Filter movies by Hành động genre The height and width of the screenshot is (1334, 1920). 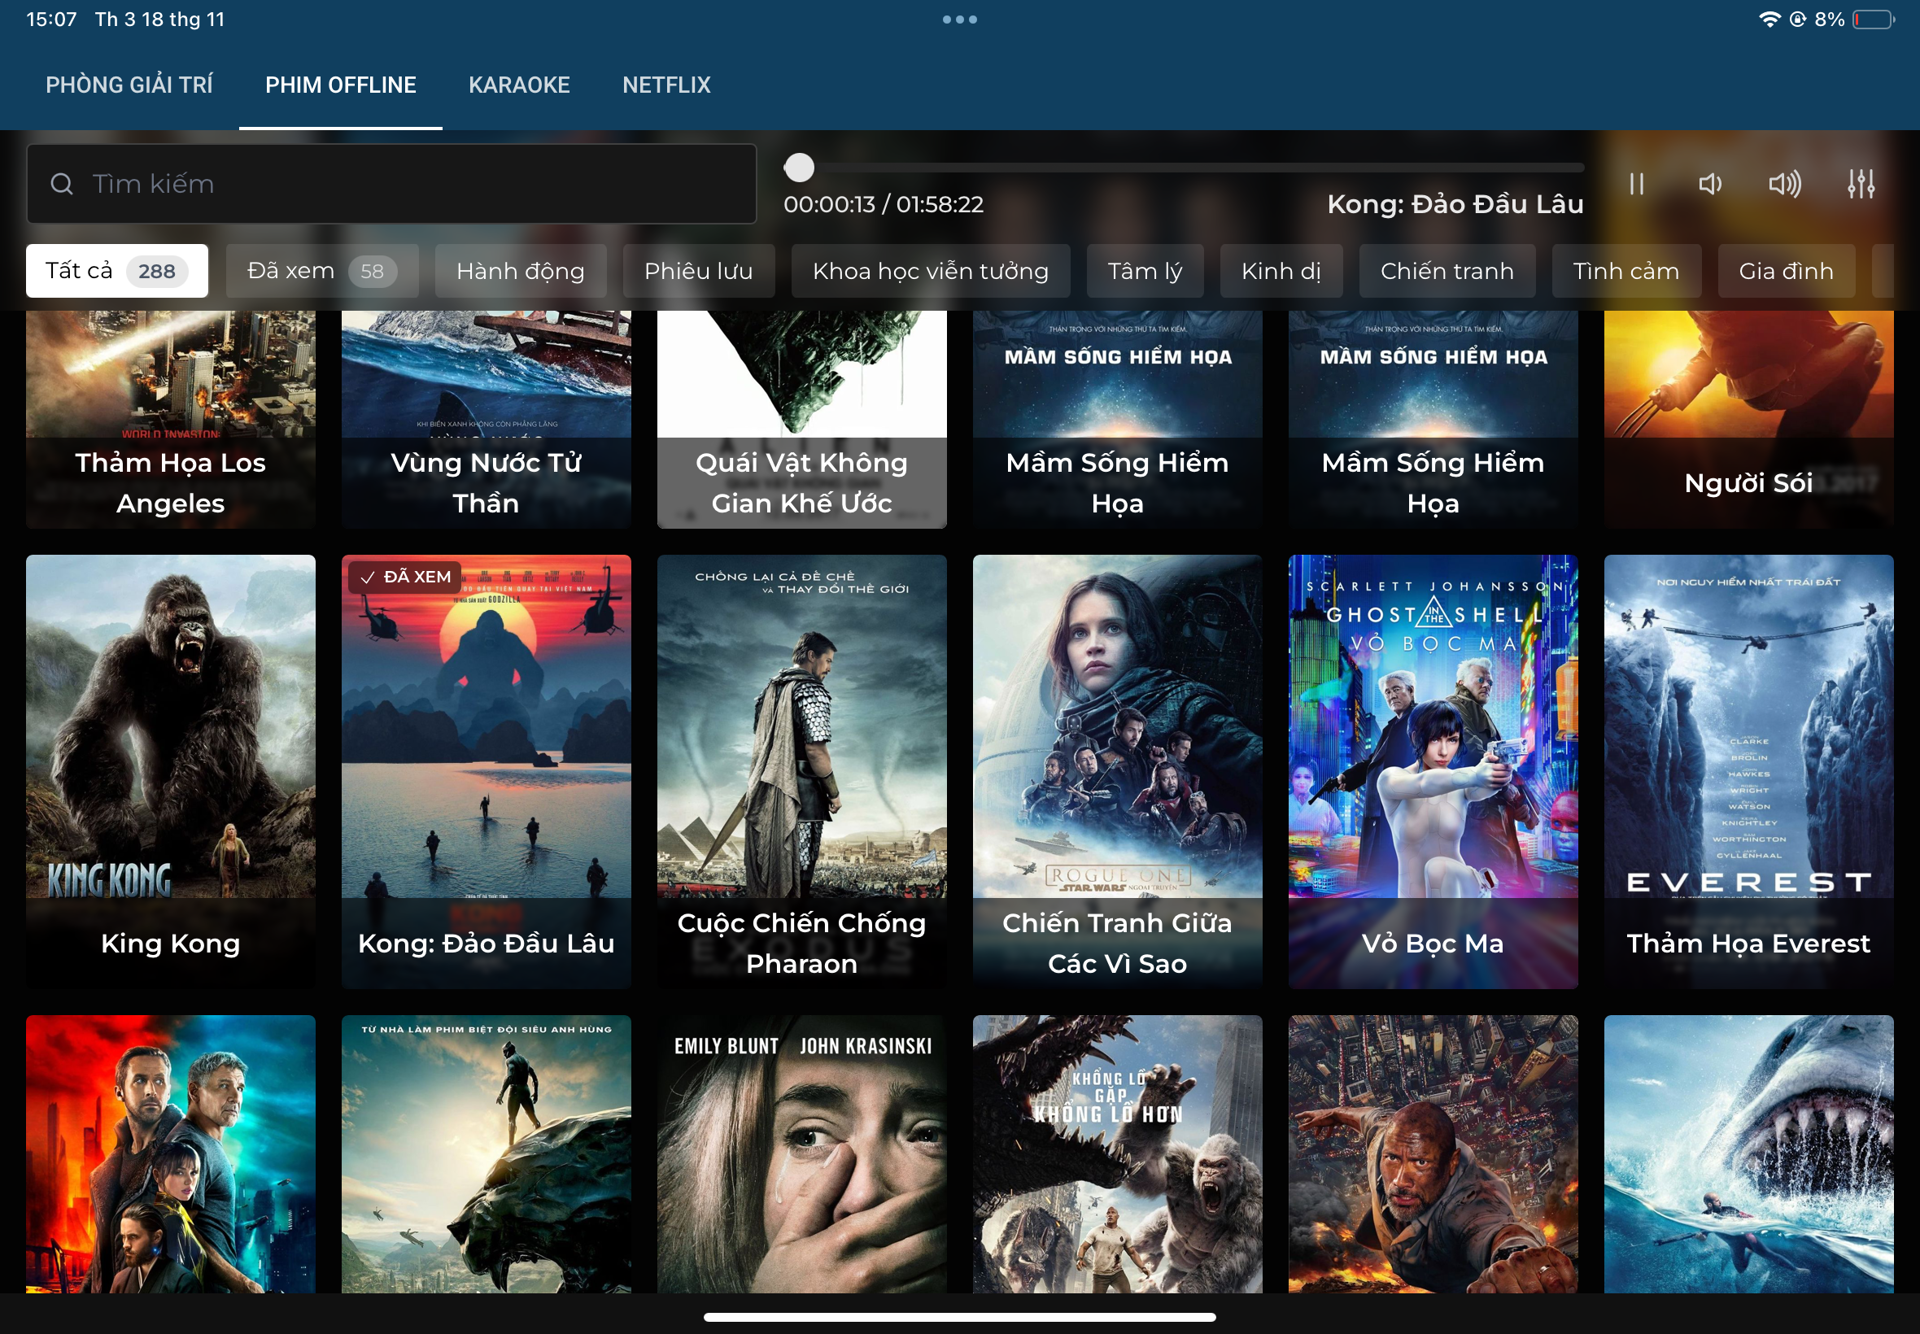[520, 271]
